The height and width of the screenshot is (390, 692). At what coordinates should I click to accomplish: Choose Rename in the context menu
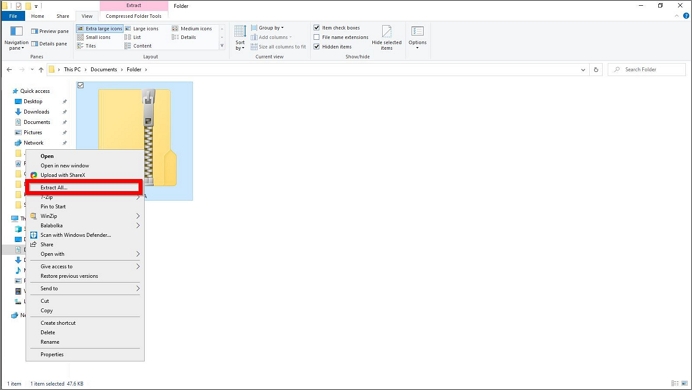pos(85,342)
